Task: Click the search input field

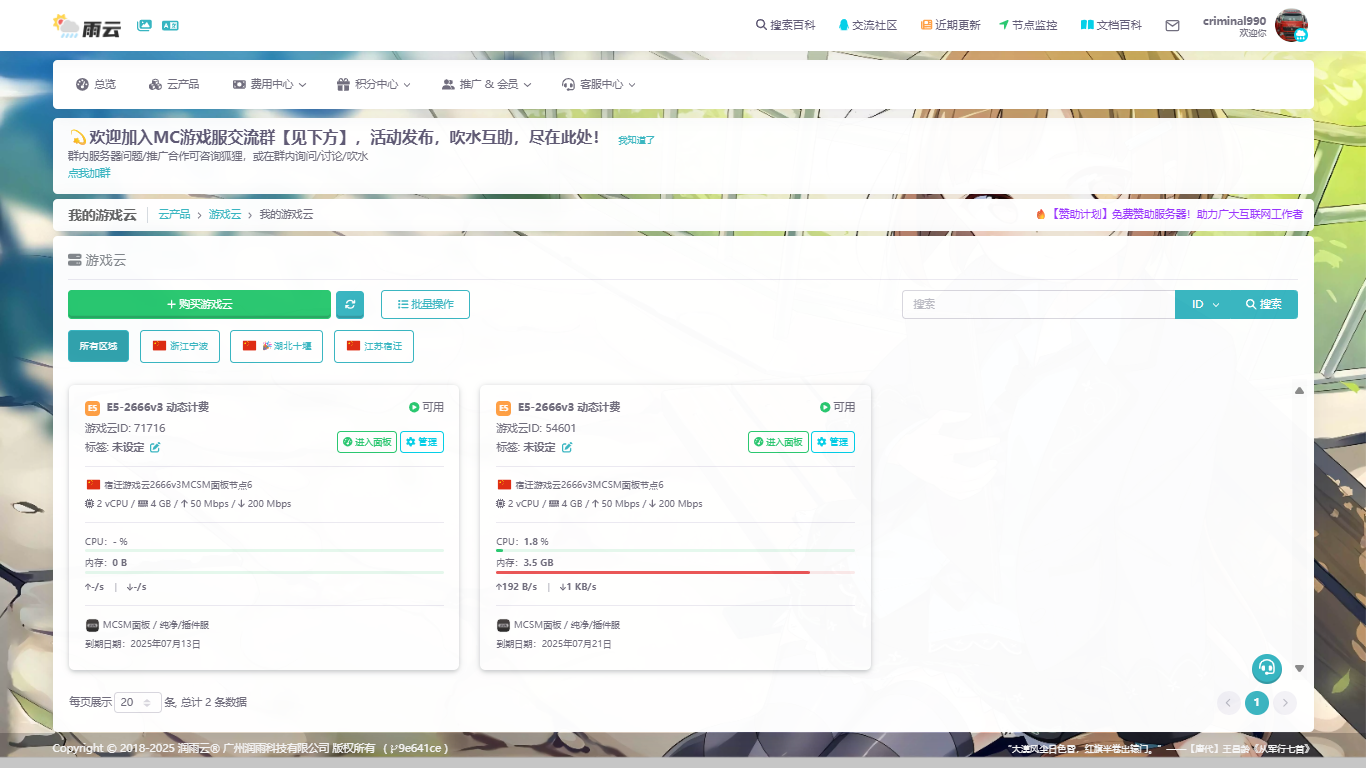Action: (x=1037, y=304)
